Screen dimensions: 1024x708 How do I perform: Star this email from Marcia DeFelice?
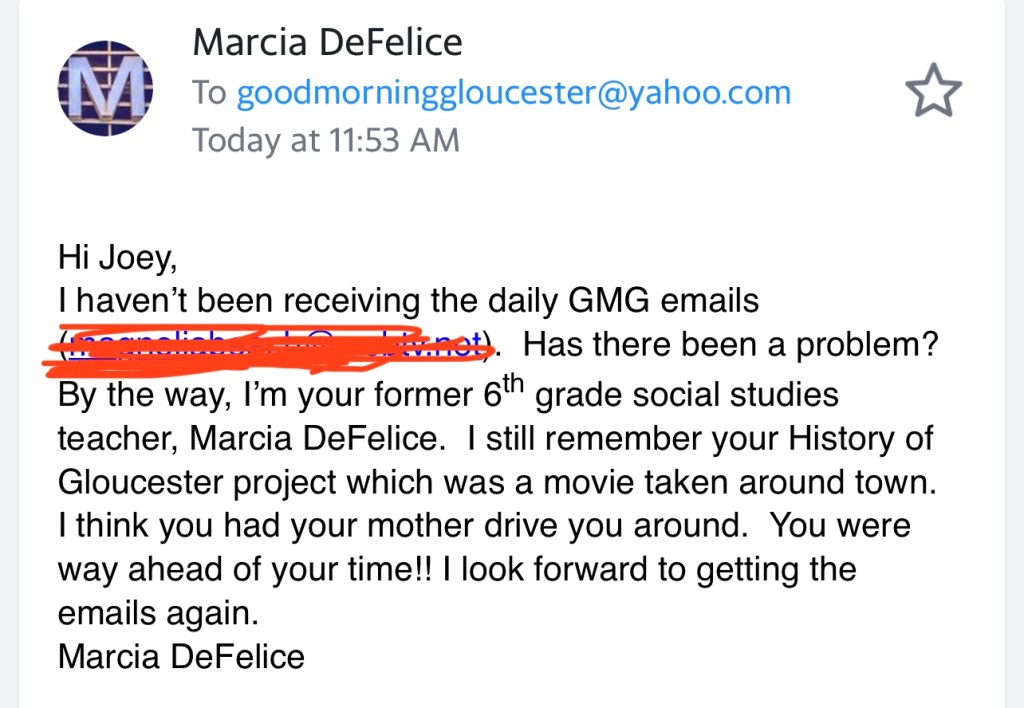pyautogui.click(x=932, y=93)
